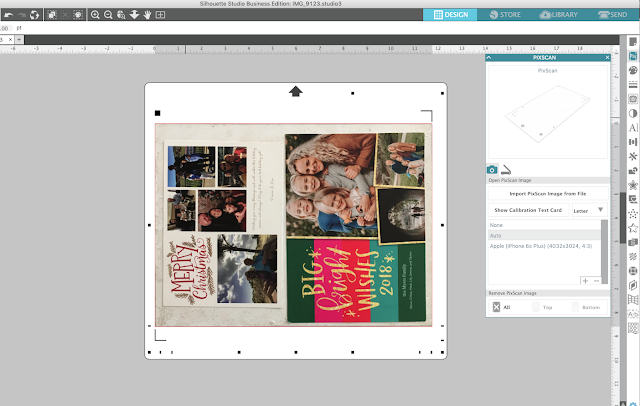
Task: Switch to the PixScan scanner mode icon
Action: pyautogui.click(x=506, y=169)
